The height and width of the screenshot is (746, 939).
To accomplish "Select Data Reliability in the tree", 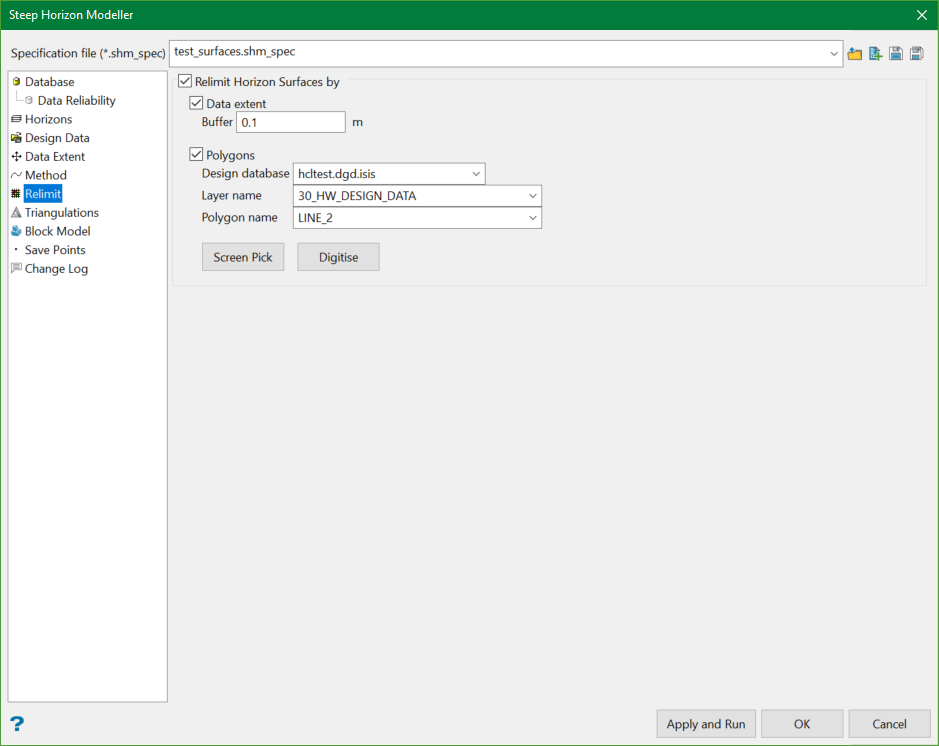I will click(x=76, y=101).
